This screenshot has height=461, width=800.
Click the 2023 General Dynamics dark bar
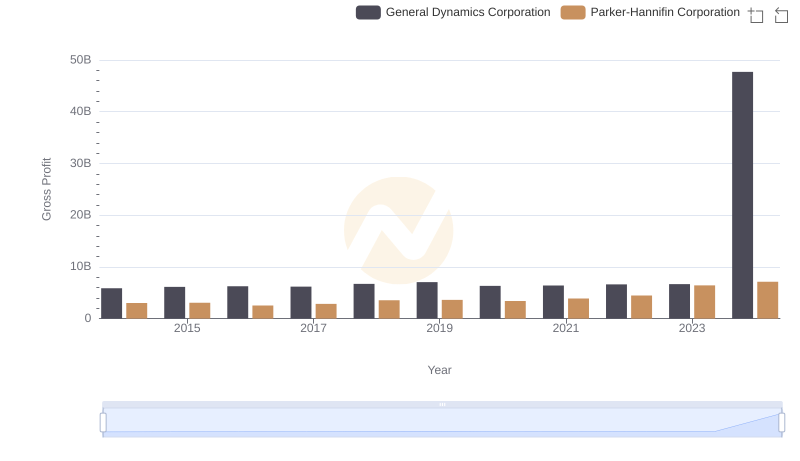679,301
